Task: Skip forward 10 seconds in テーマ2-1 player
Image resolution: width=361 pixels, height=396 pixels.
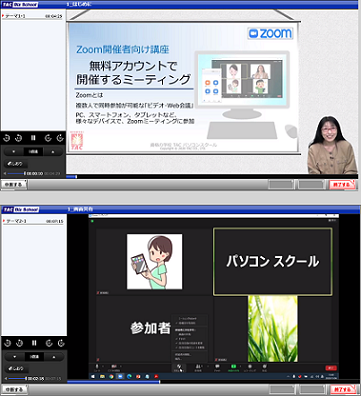Action: [x=49, y=343]
